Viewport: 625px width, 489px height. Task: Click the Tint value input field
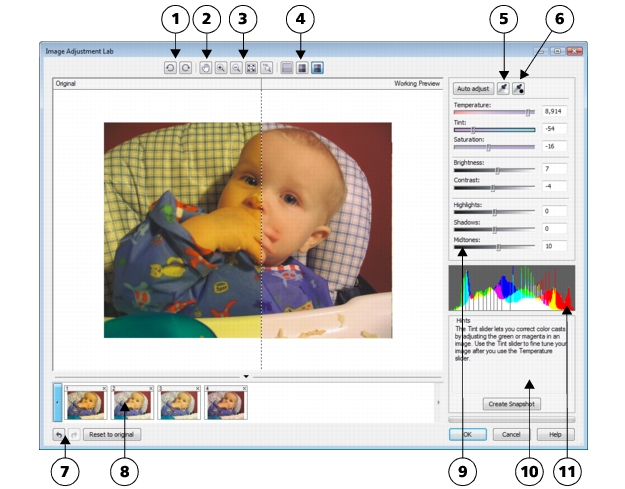tap(555, 129)
